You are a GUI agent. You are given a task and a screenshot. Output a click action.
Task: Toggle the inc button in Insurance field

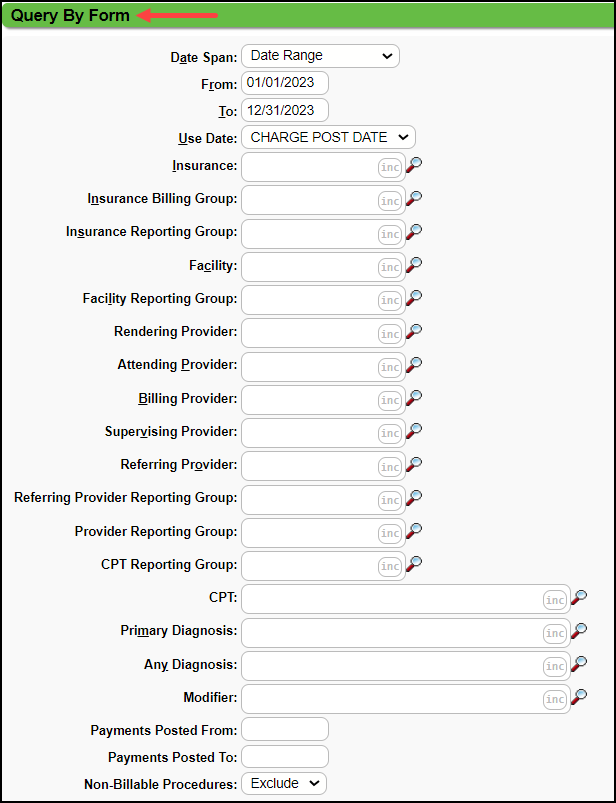pyautogui.click(x=390, y=168)
